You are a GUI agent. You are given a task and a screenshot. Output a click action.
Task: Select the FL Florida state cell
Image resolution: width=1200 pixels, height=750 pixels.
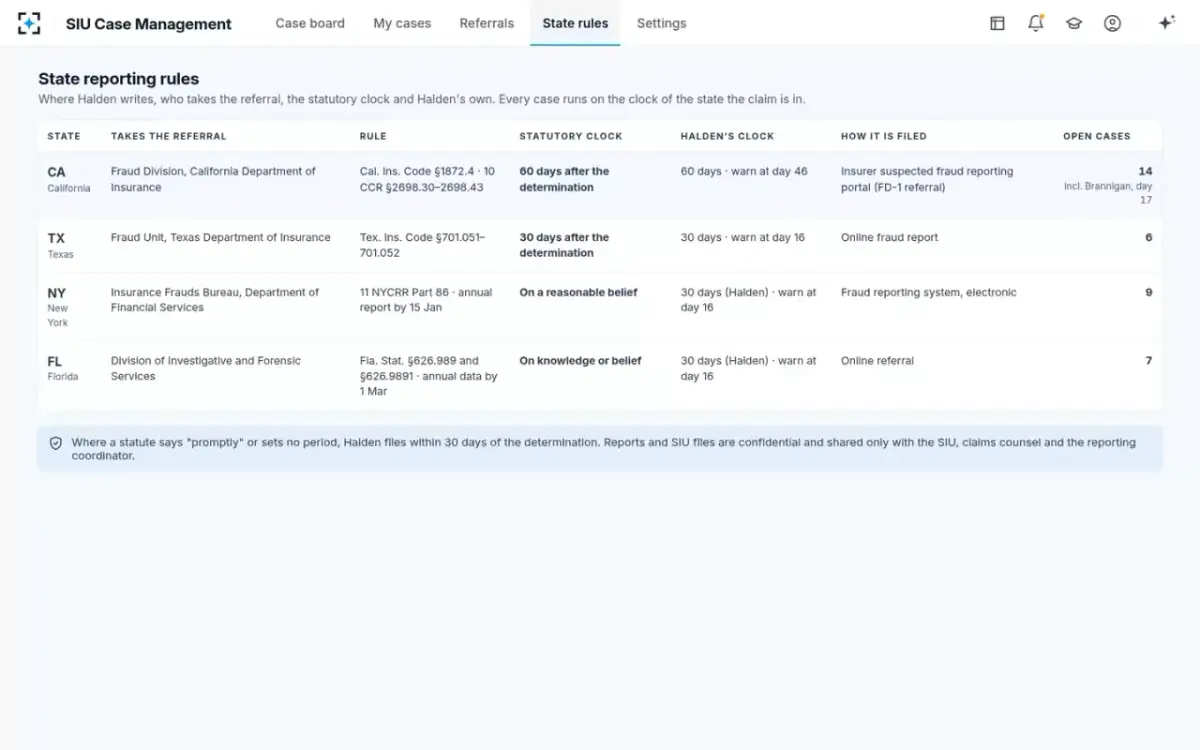click(63, 368)
